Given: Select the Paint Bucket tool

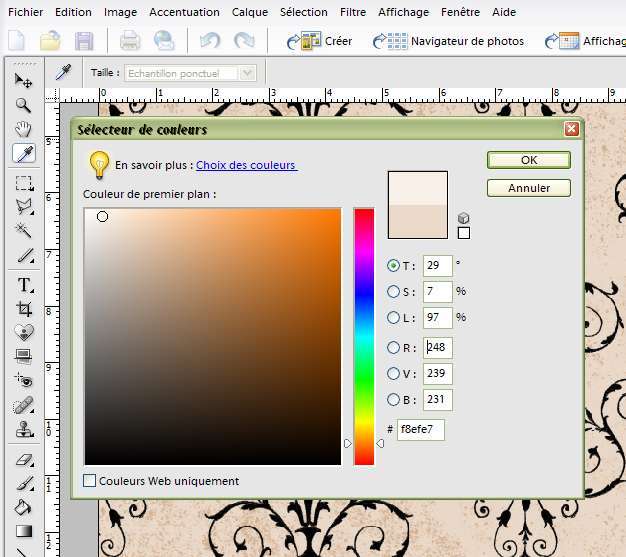Looking at the screenshot, I should [23, 507].
